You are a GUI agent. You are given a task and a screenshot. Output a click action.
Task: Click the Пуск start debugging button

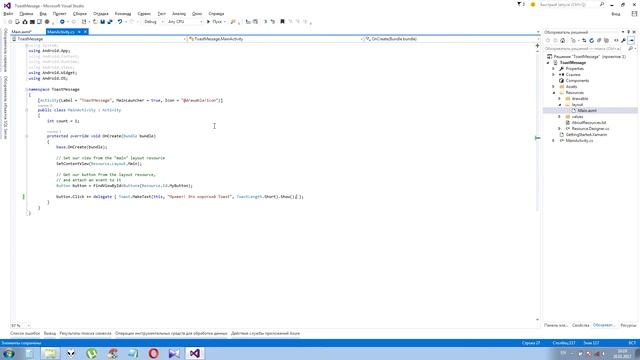coord(217,22)
